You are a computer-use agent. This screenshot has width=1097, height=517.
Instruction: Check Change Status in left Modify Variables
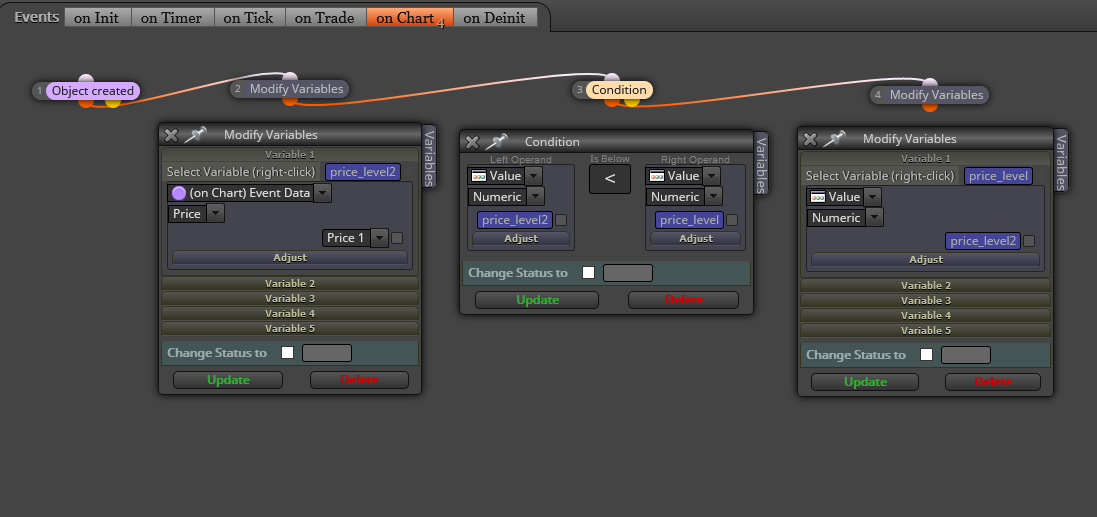pos(287,353)
